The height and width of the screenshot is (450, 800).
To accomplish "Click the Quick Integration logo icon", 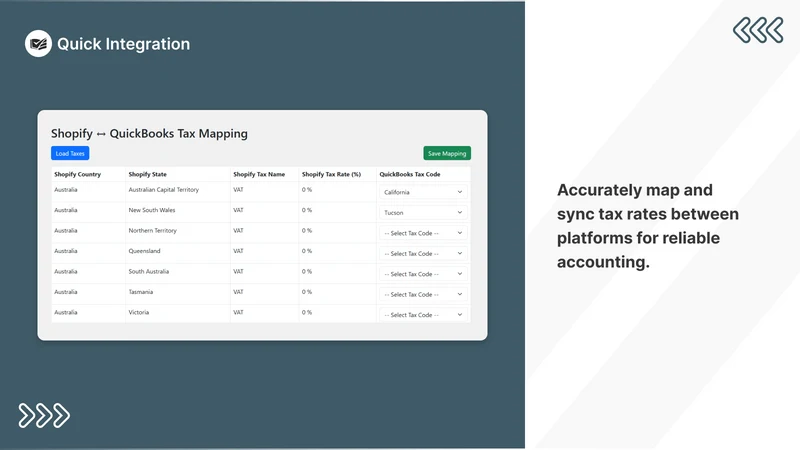I will tap(38, 43).
